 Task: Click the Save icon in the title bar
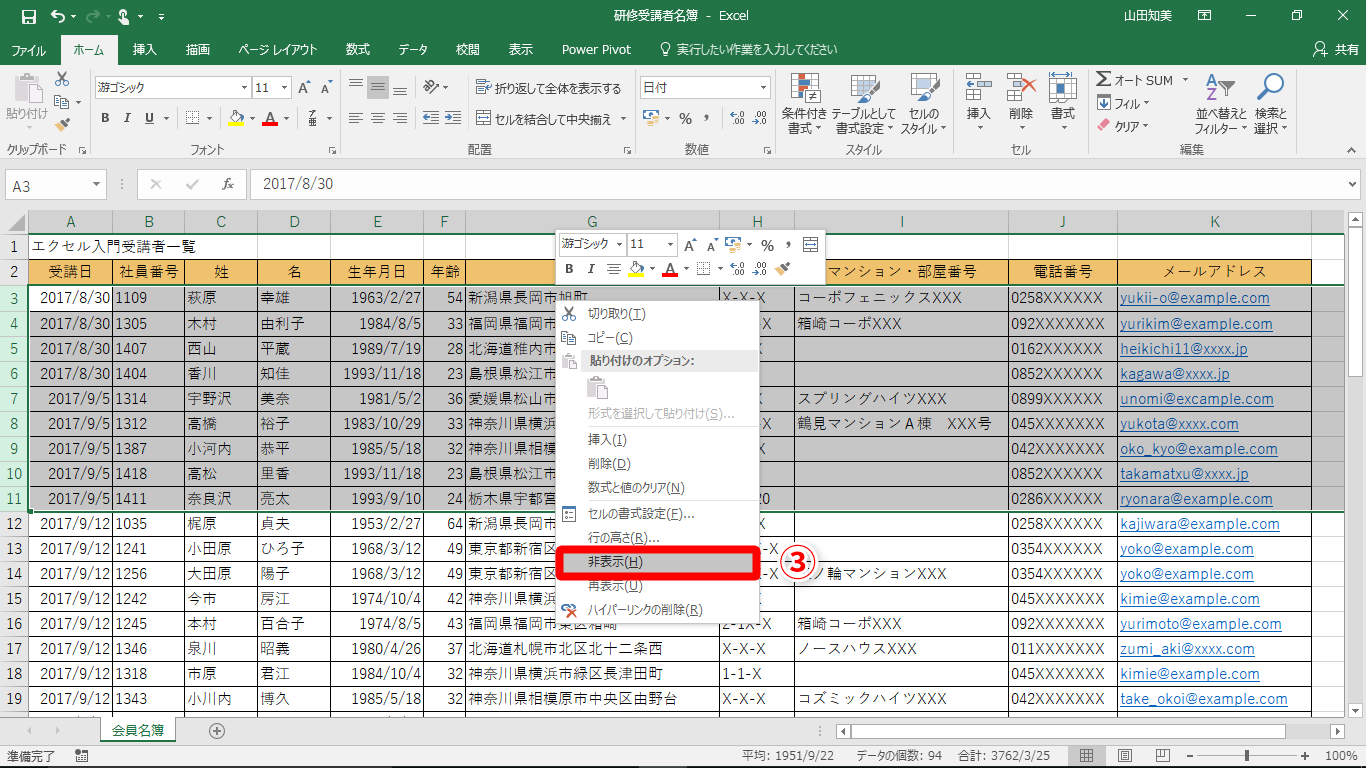pyautogui.click(x=28, y=16)
